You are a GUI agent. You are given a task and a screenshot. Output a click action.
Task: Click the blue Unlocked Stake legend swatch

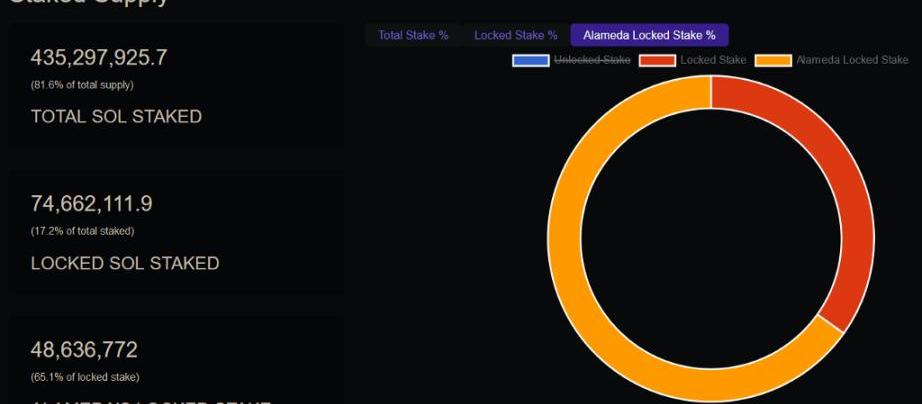tap(530, 61)
